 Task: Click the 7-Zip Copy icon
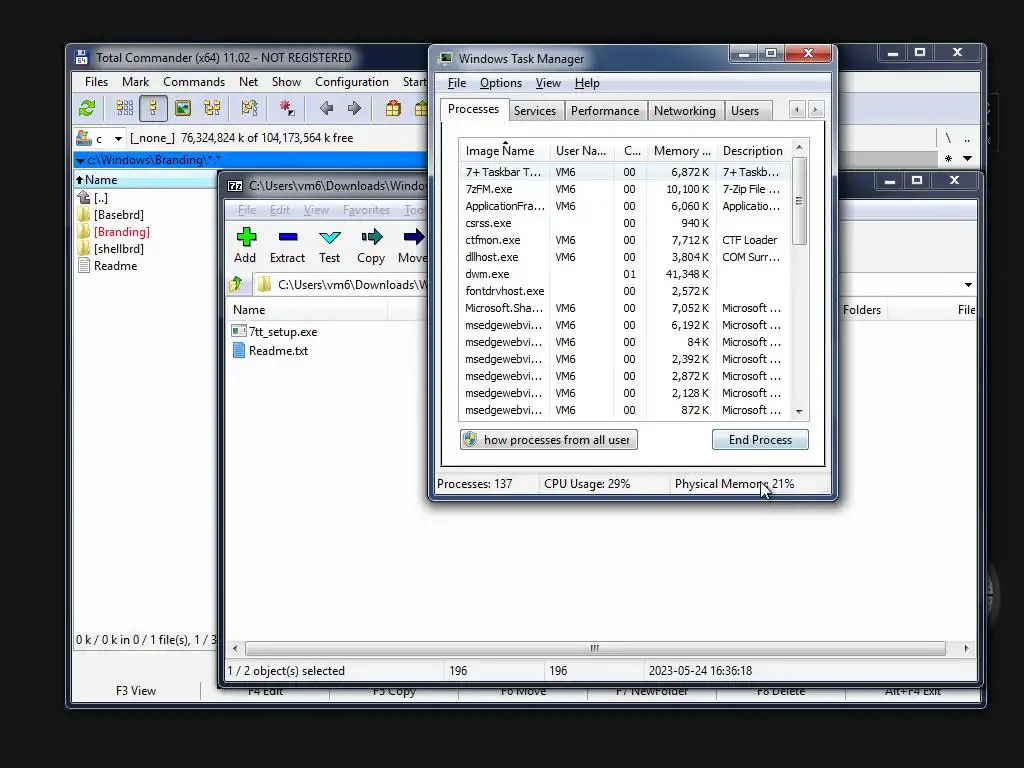point(371,245)
